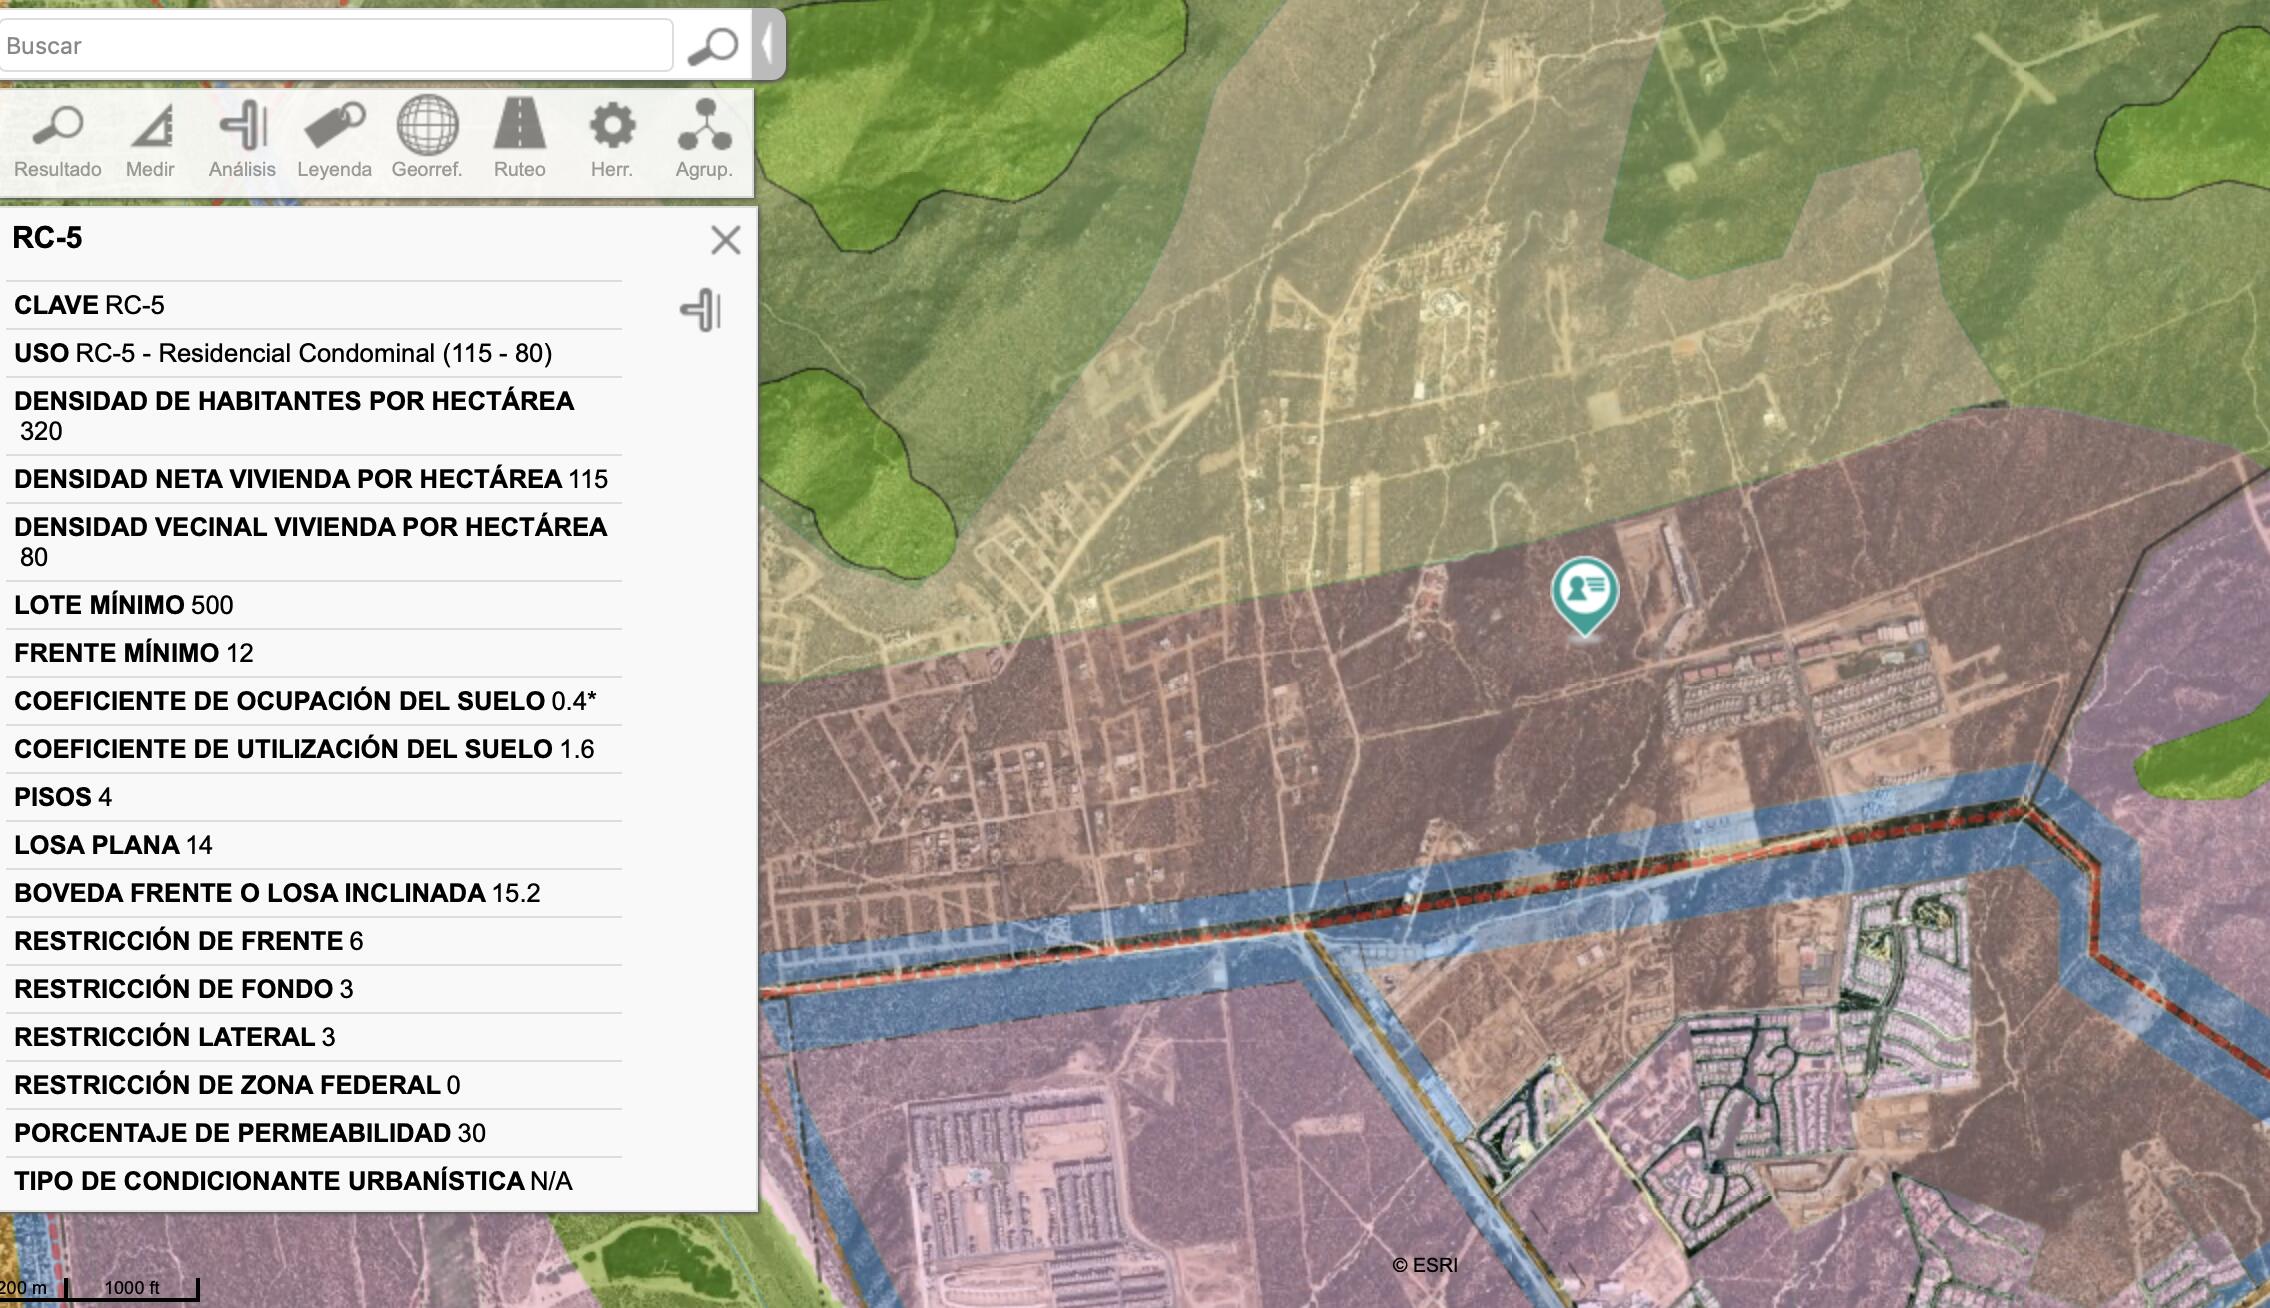Click the RC-5 panel title heading
The height and width of the screenshot is (1308, 2270).
tap(47, 238)
